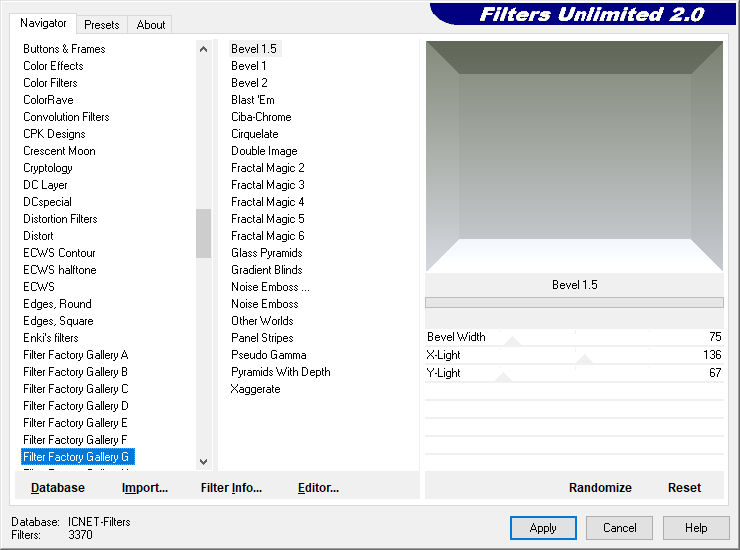Select Color Effects category

click(x=53, y=66)
